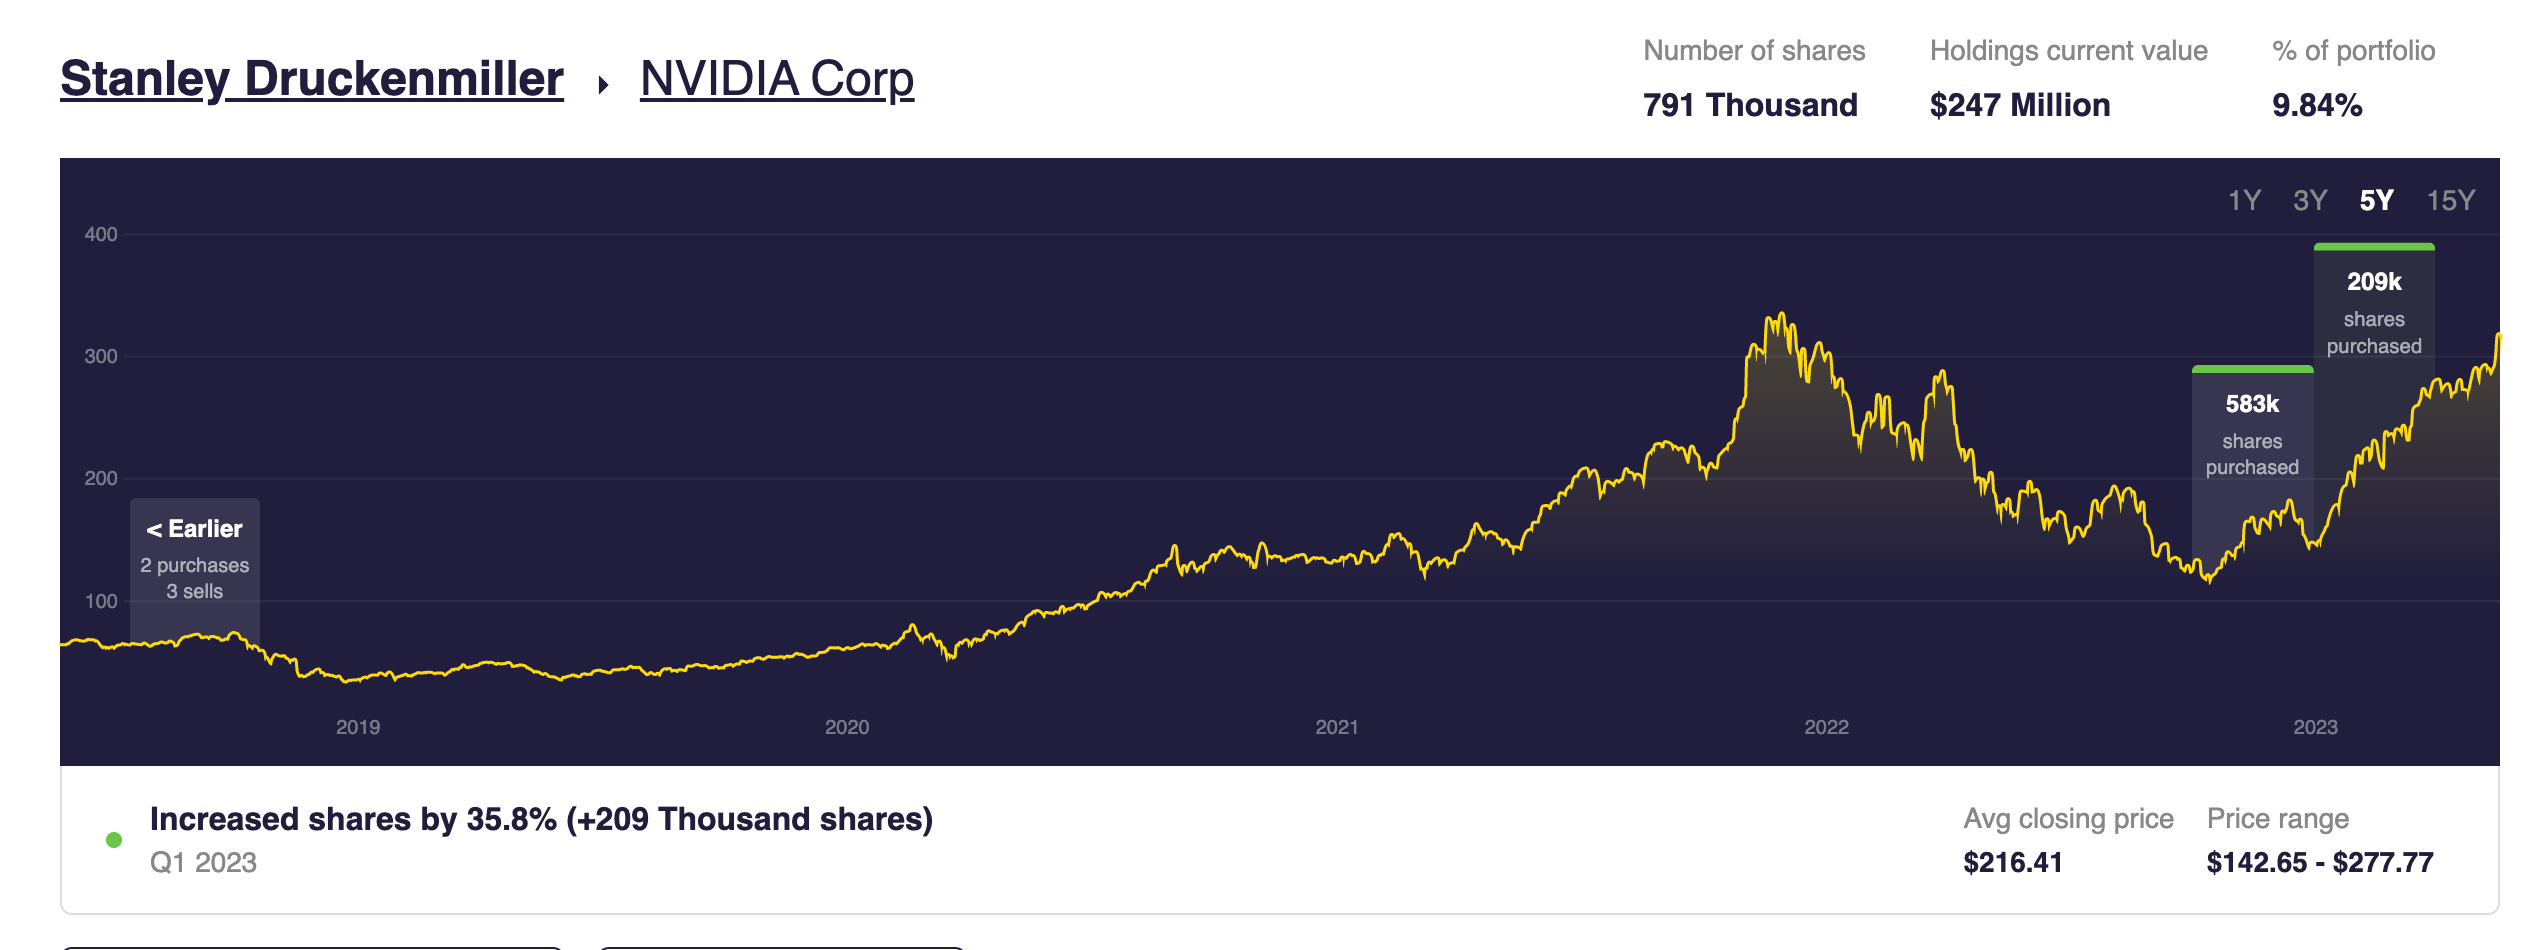
Task: Click the 400 label on the price axis
Action: click(x=101, y=234)
